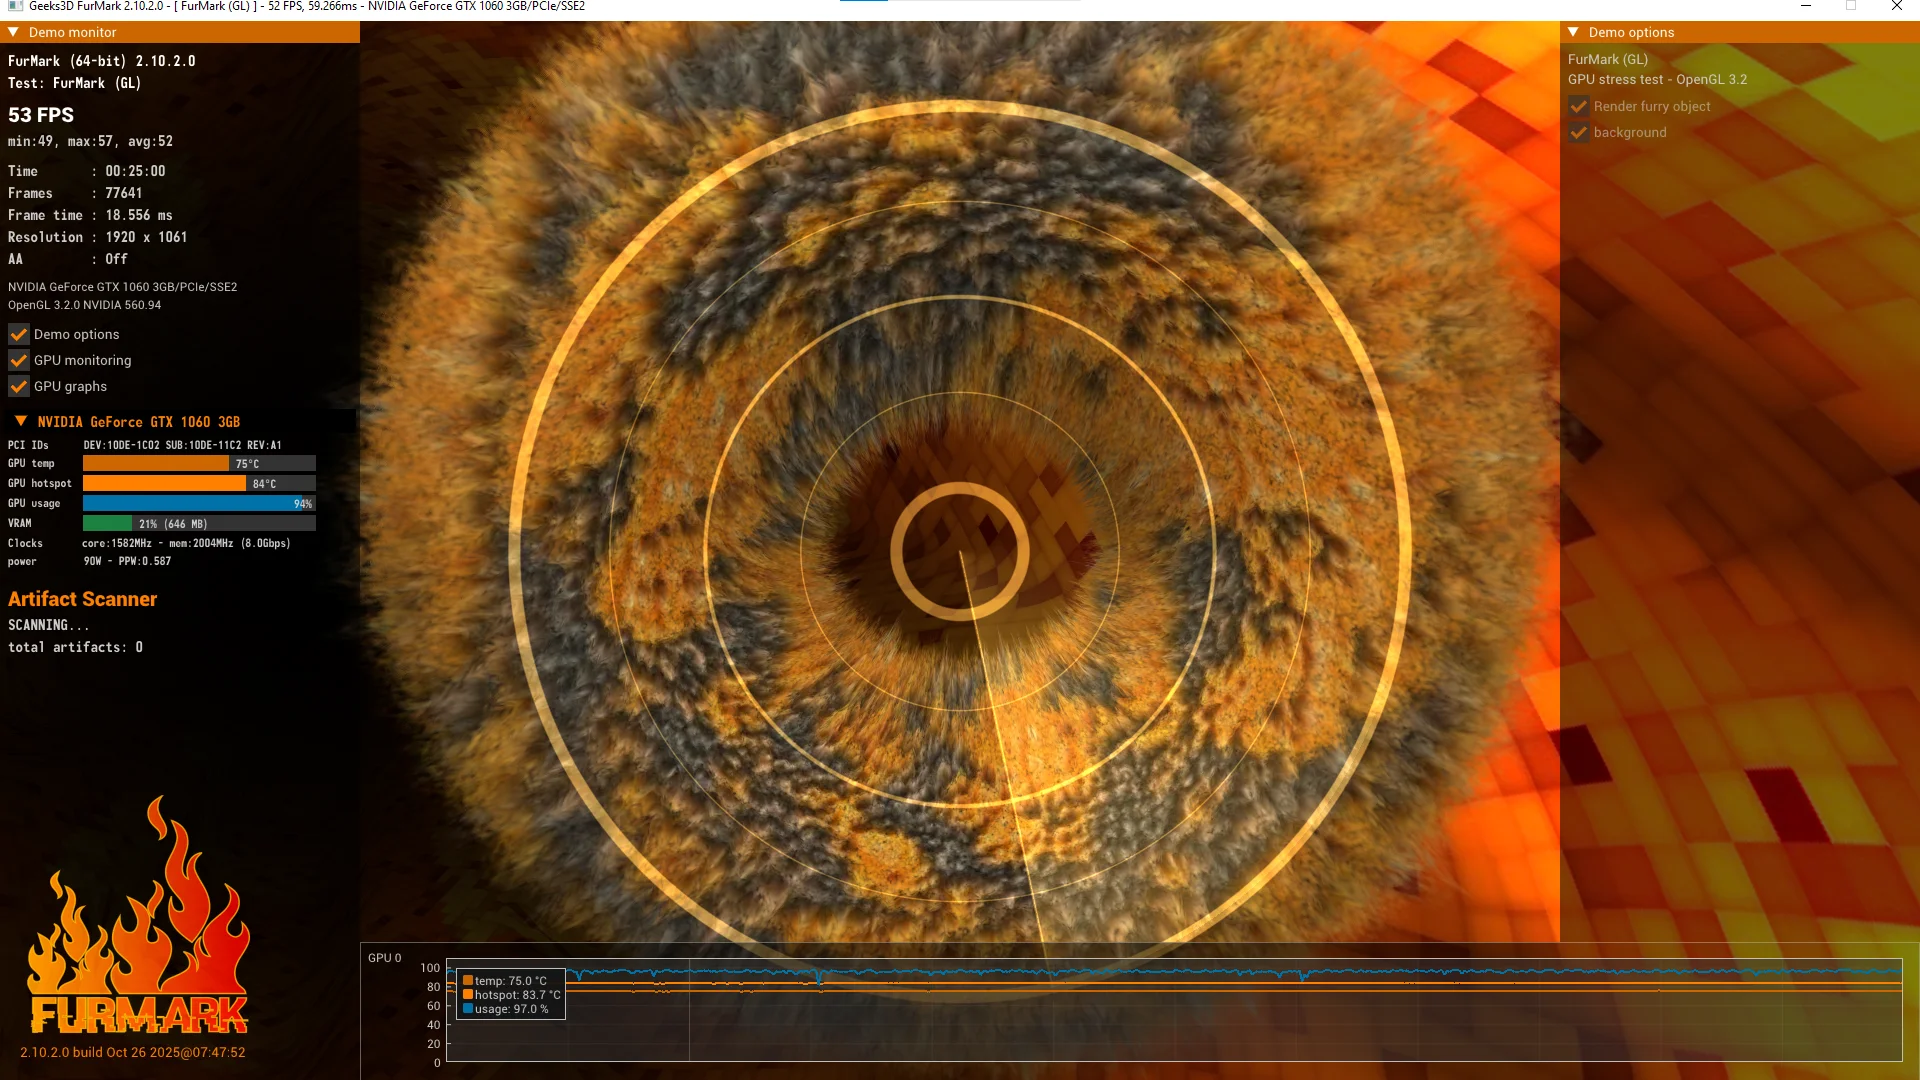Click the Demo monitor title bar
Viewport: 1920px width, 1080px height.
180,32
